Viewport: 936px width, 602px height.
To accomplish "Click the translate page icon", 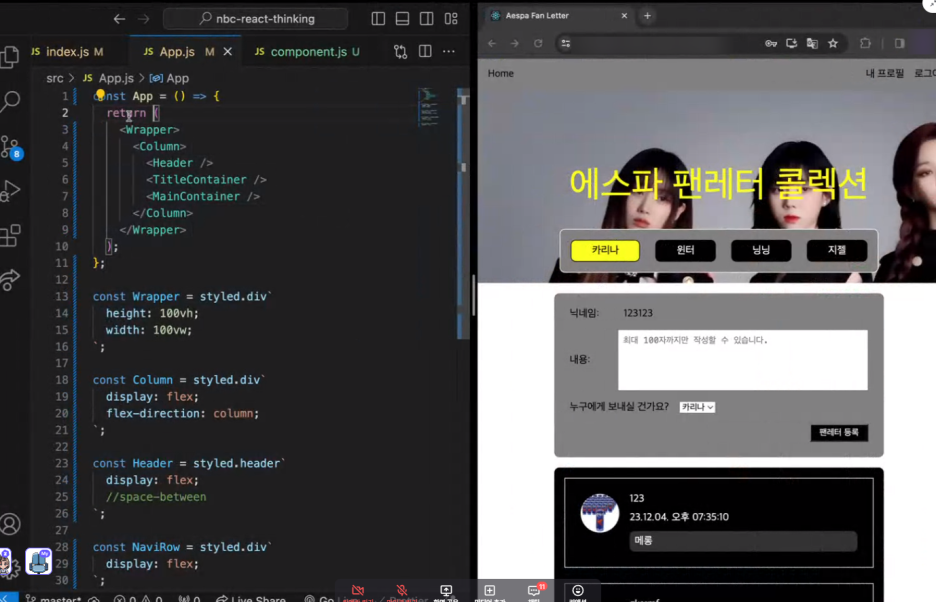I will (812, 44).
